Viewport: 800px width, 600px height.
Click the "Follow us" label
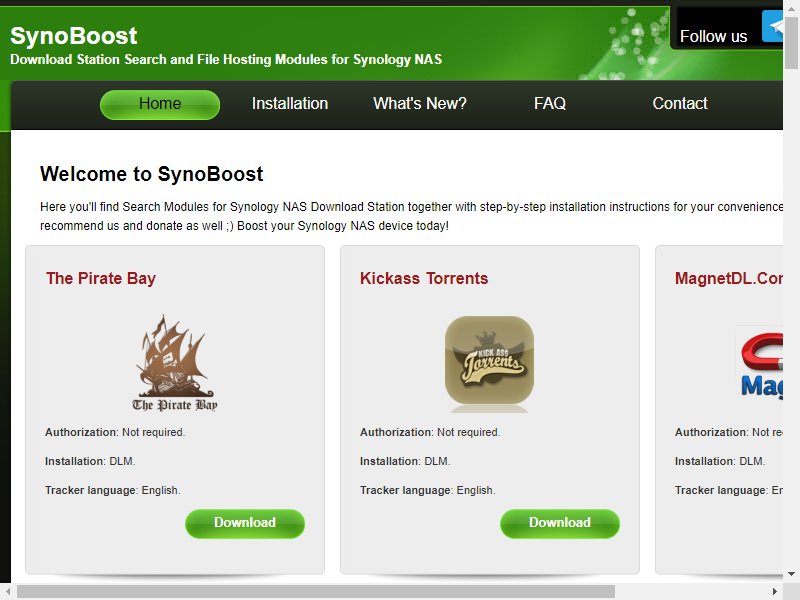713,37
